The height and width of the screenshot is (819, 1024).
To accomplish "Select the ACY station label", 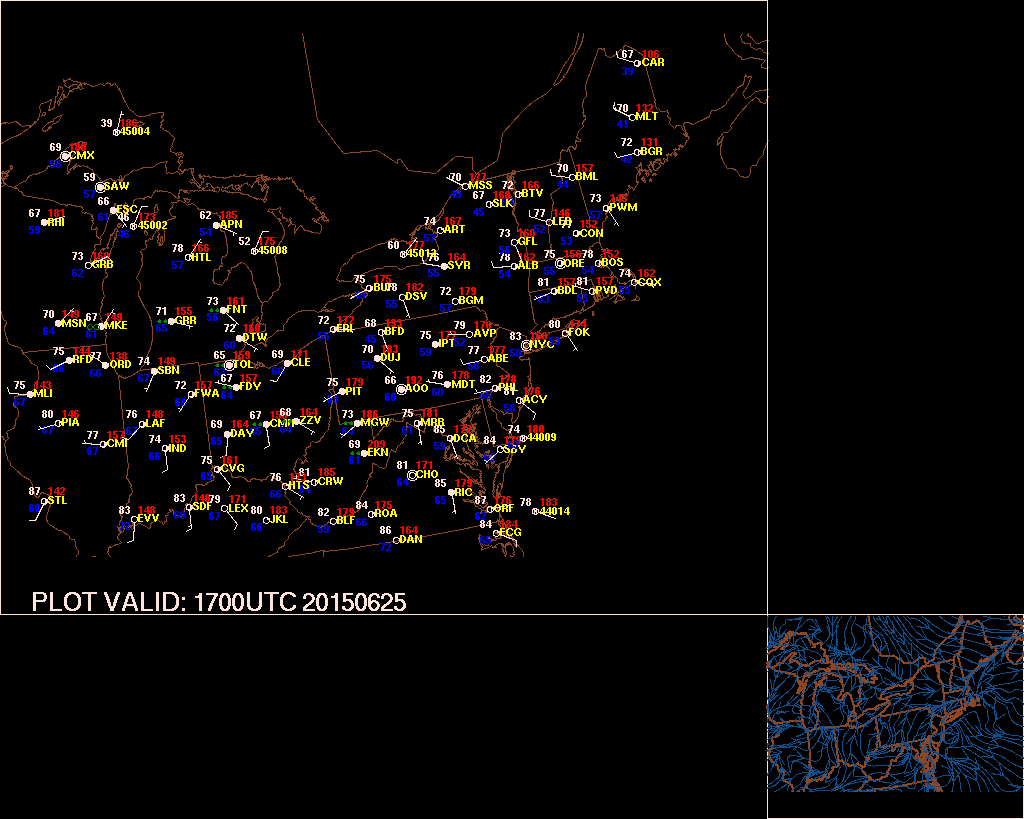I will 535,400.
